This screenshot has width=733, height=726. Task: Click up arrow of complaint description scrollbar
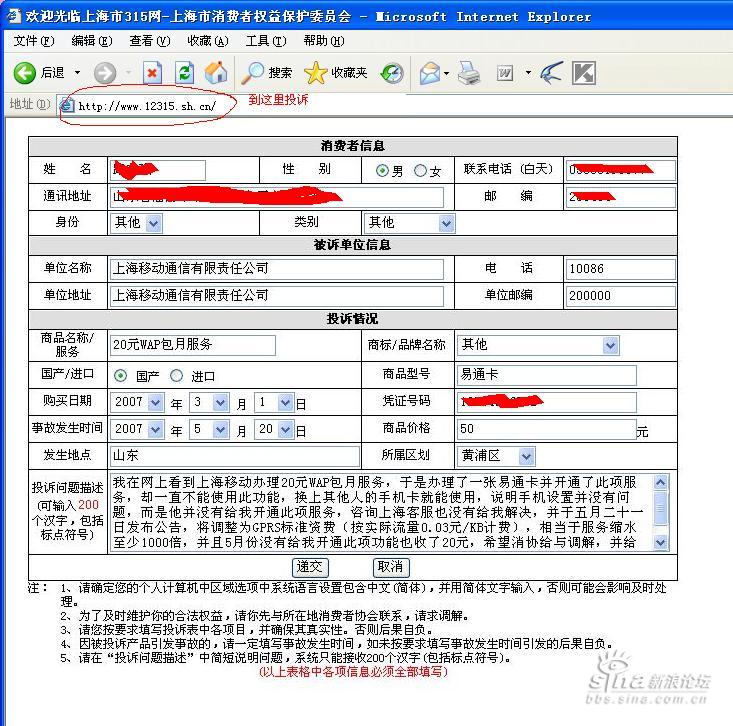[661, 482]
